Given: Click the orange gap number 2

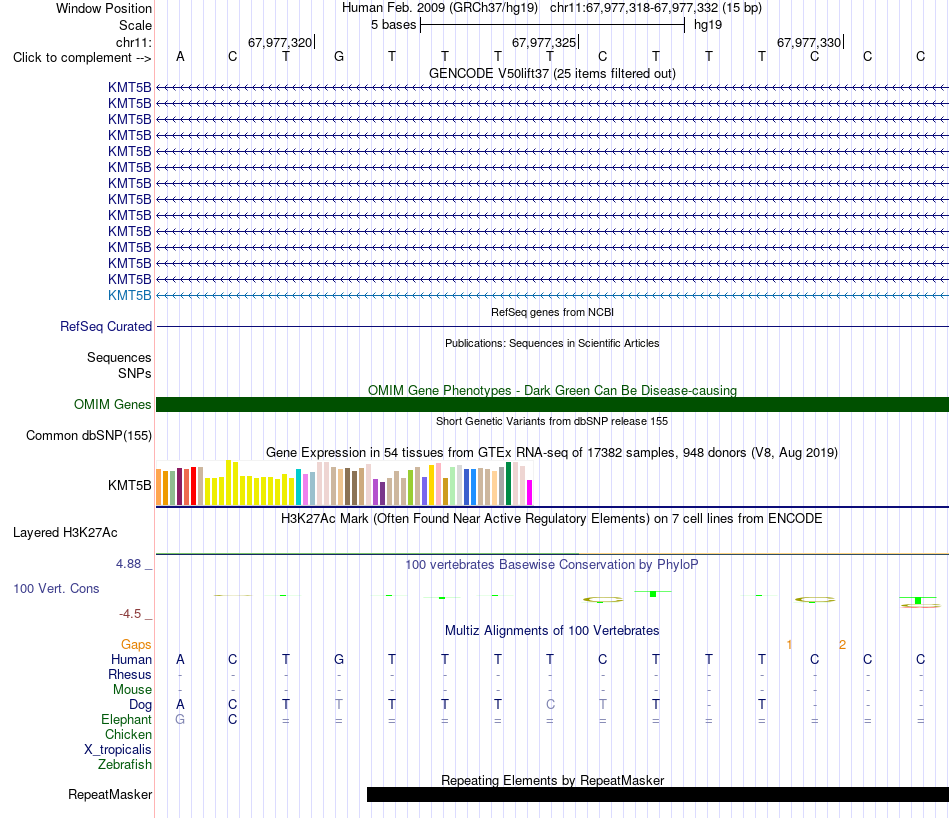Looking at the screenshot, I should (x=842, y=645).
